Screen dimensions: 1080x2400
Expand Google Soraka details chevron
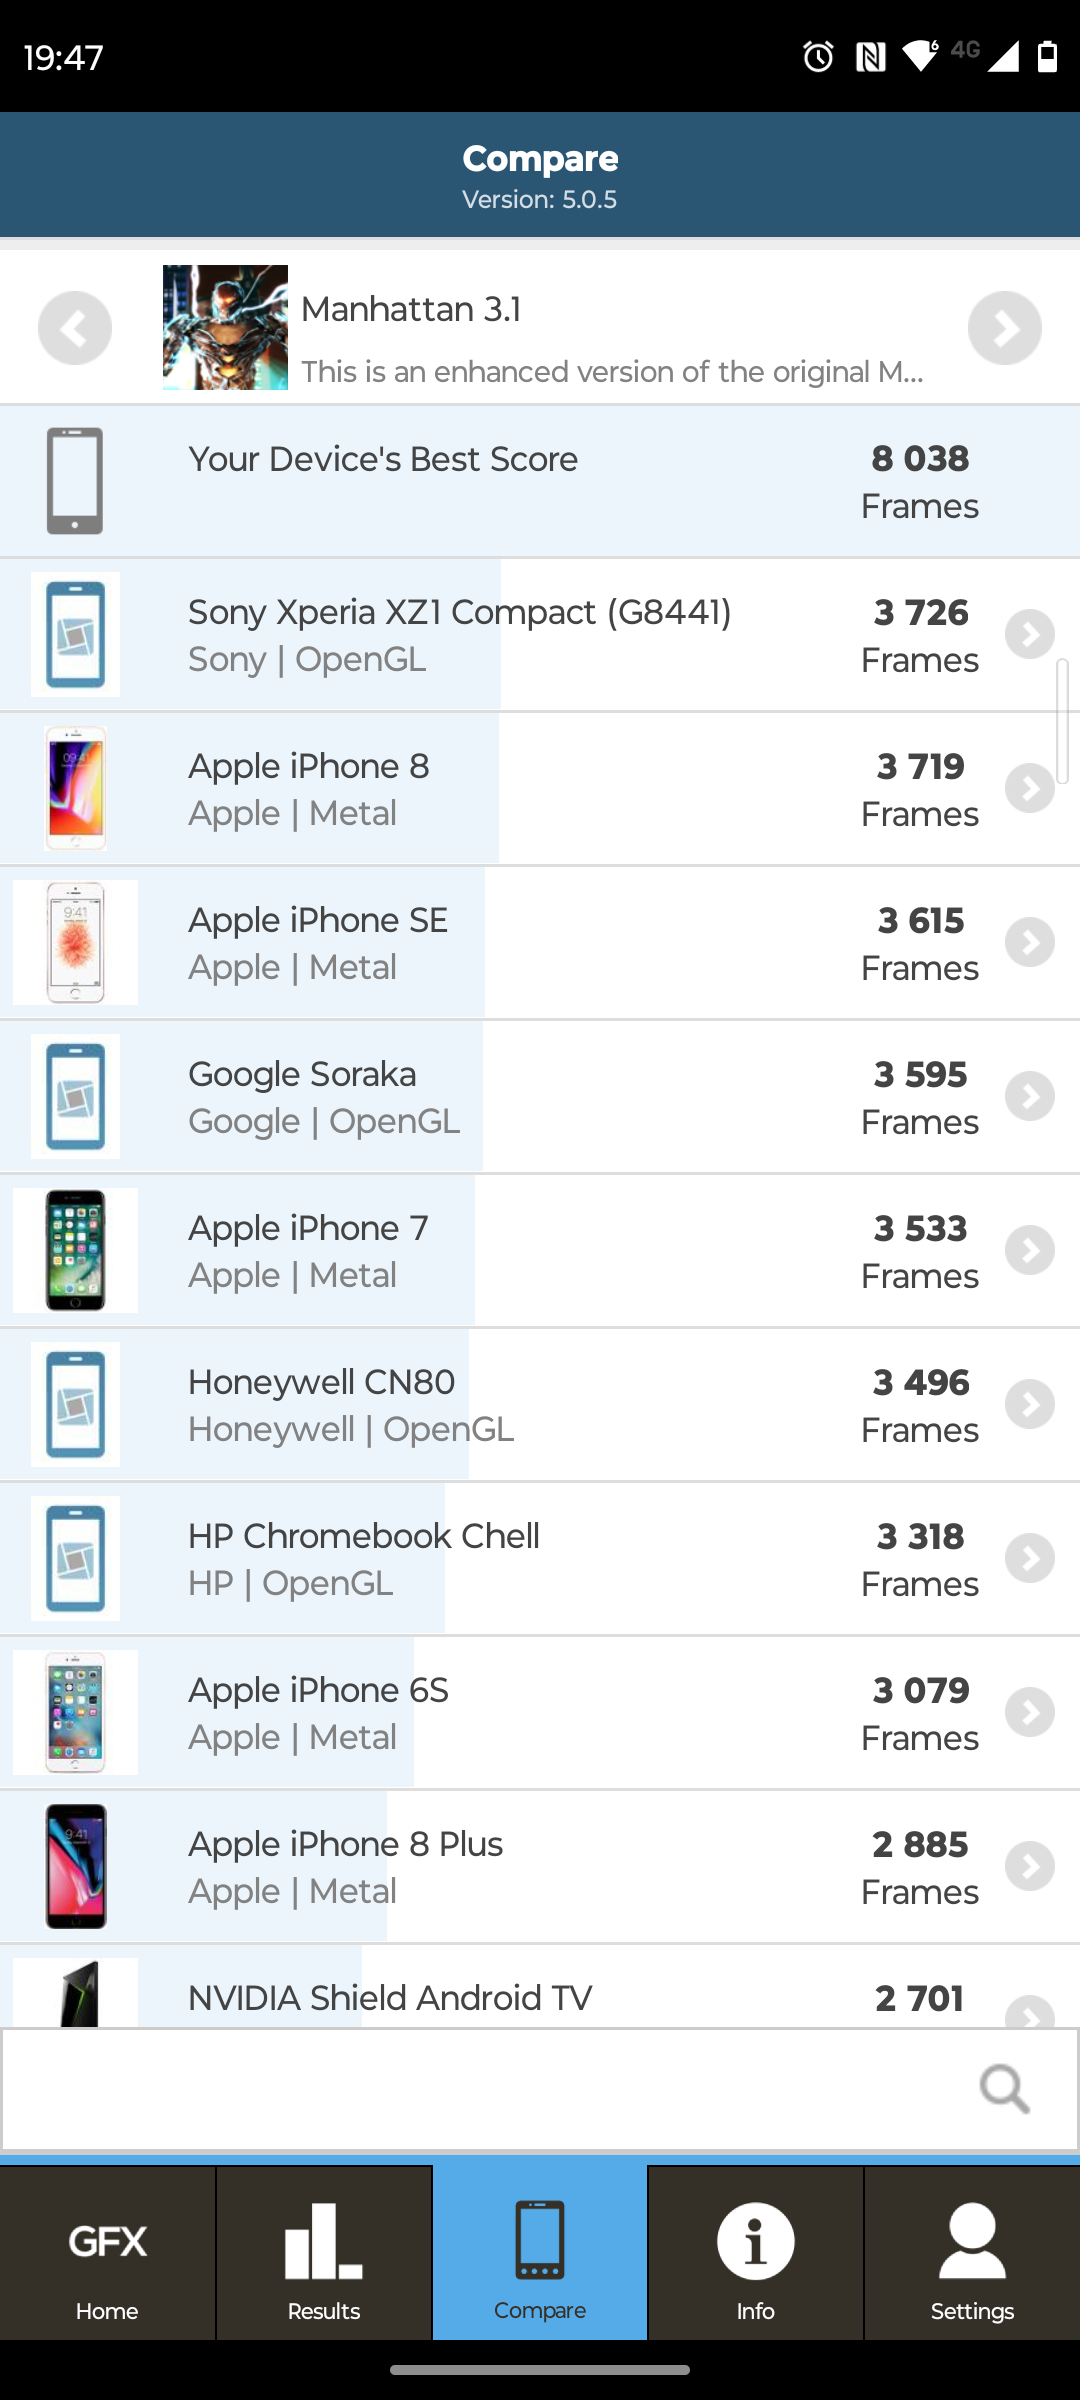pos(1030,1097)
